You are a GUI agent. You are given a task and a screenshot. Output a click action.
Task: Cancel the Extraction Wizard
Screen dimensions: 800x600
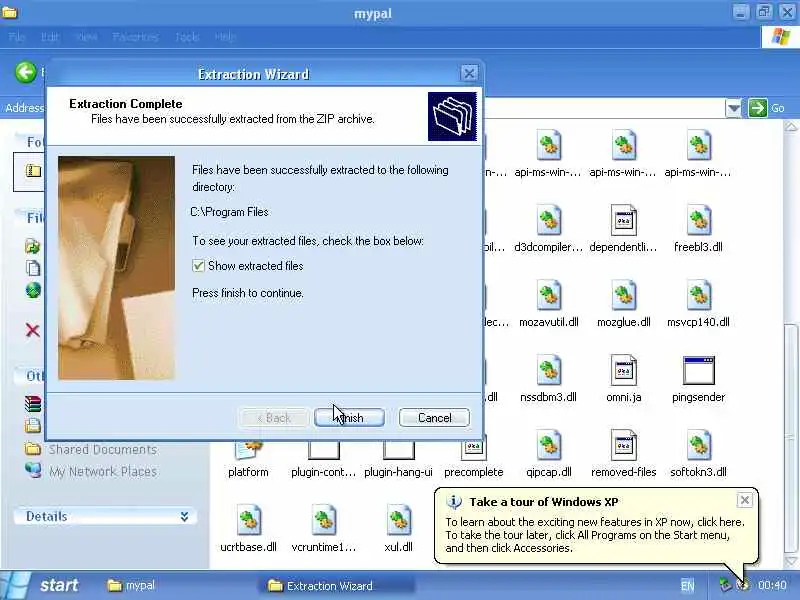[x=434, y=418]
